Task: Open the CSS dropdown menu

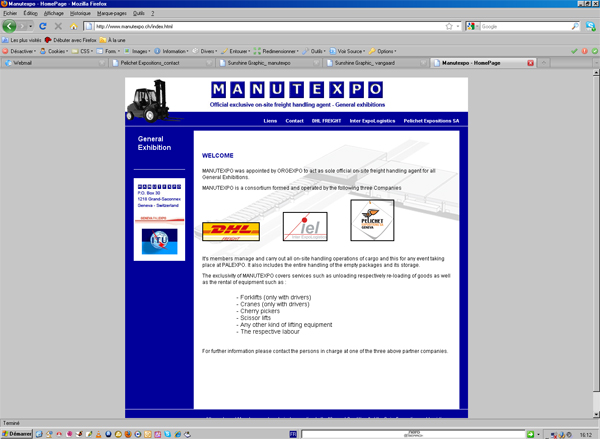Action: coord(82,51)
